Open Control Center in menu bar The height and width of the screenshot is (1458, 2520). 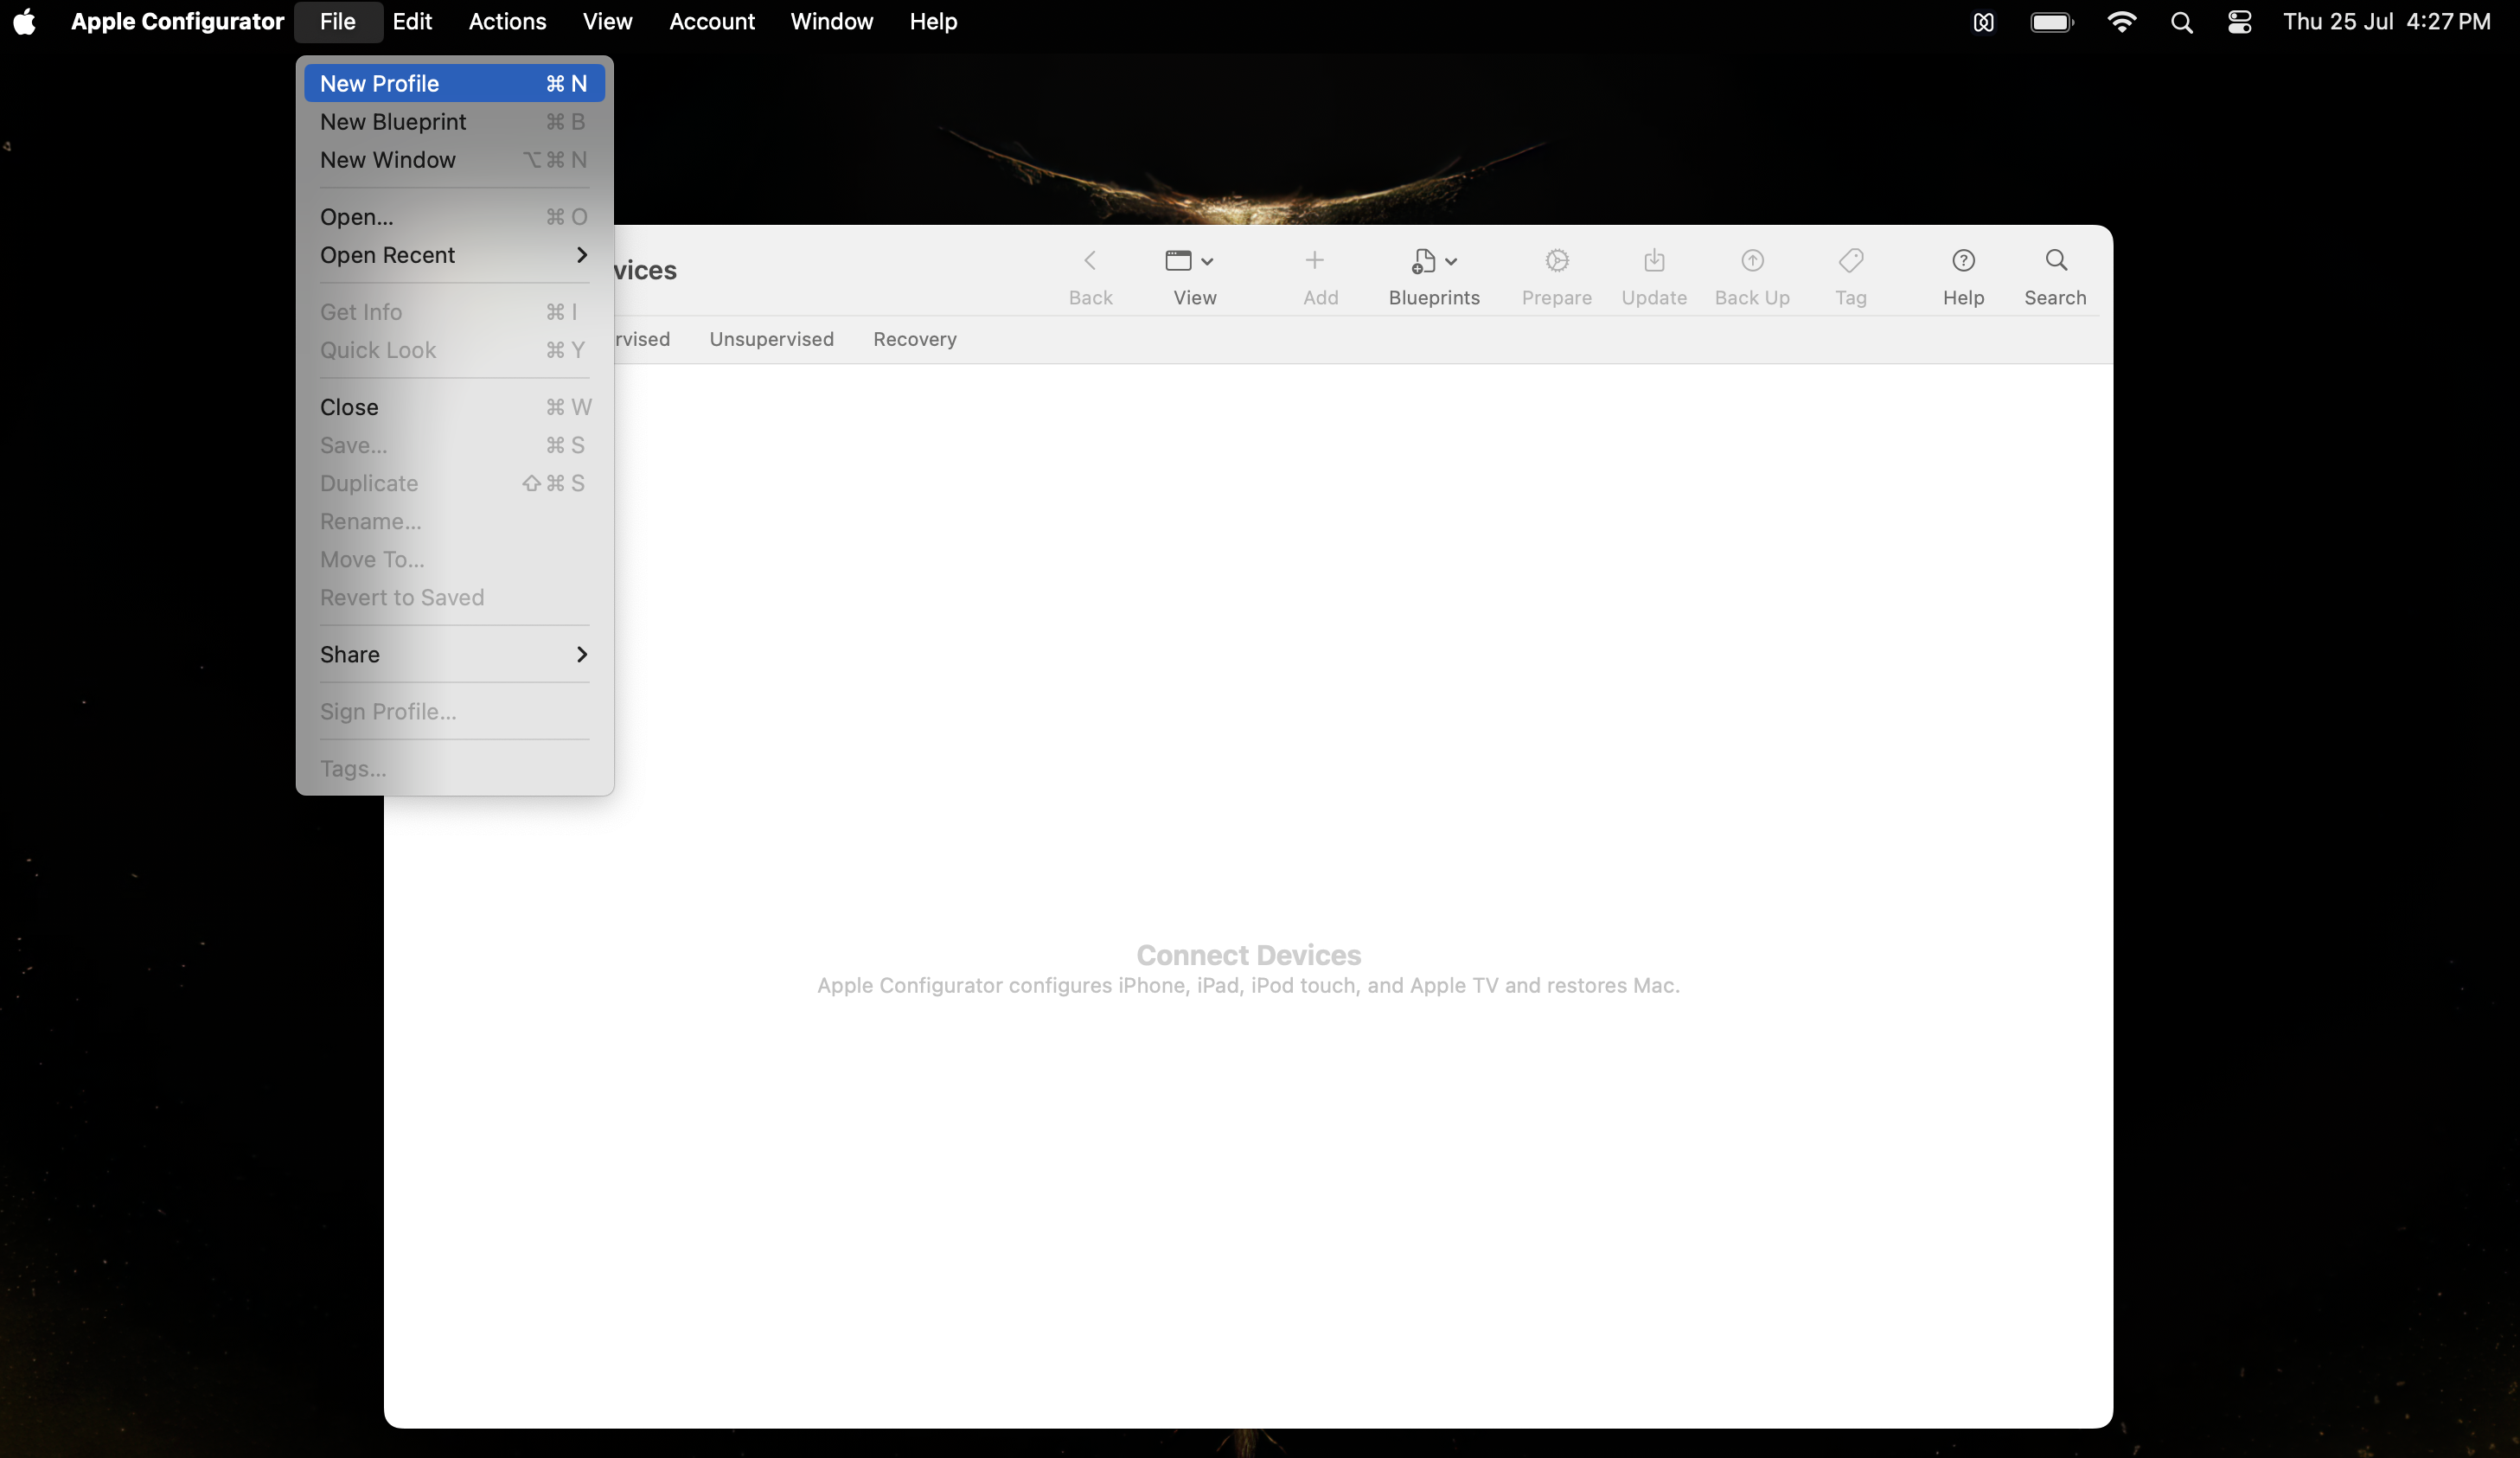tap(2239, 22)
